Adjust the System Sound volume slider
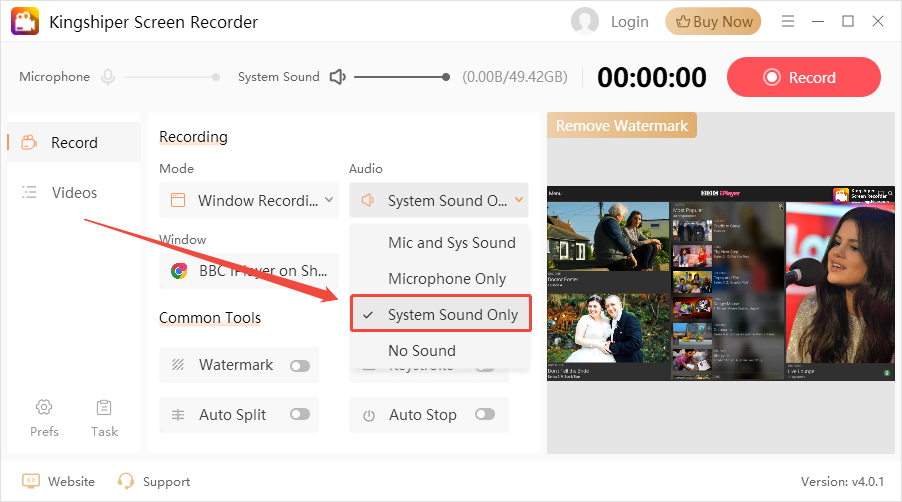 (x=402, y=77)
